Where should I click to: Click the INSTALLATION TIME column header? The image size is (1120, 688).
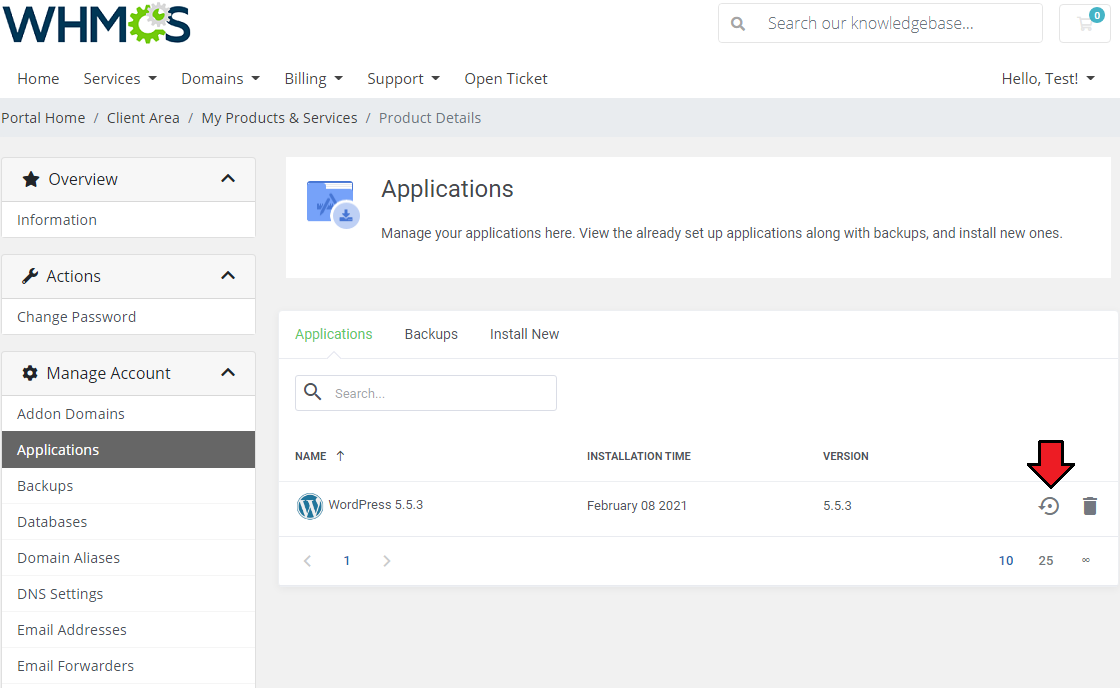(x=639, y=456)
